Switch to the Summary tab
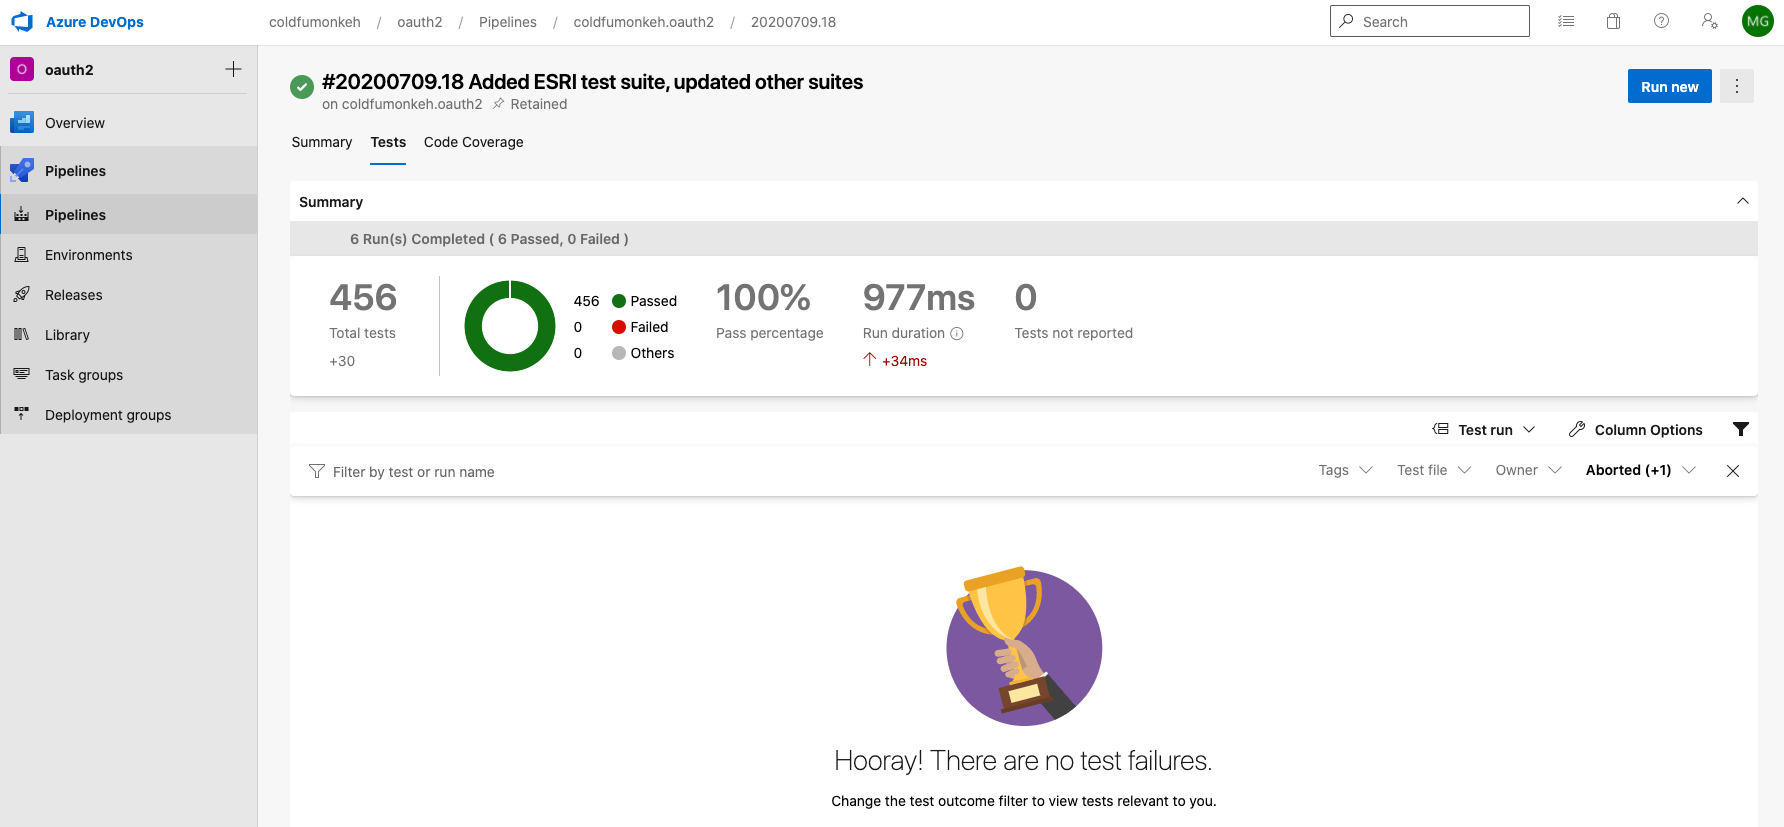 (321, 142)
